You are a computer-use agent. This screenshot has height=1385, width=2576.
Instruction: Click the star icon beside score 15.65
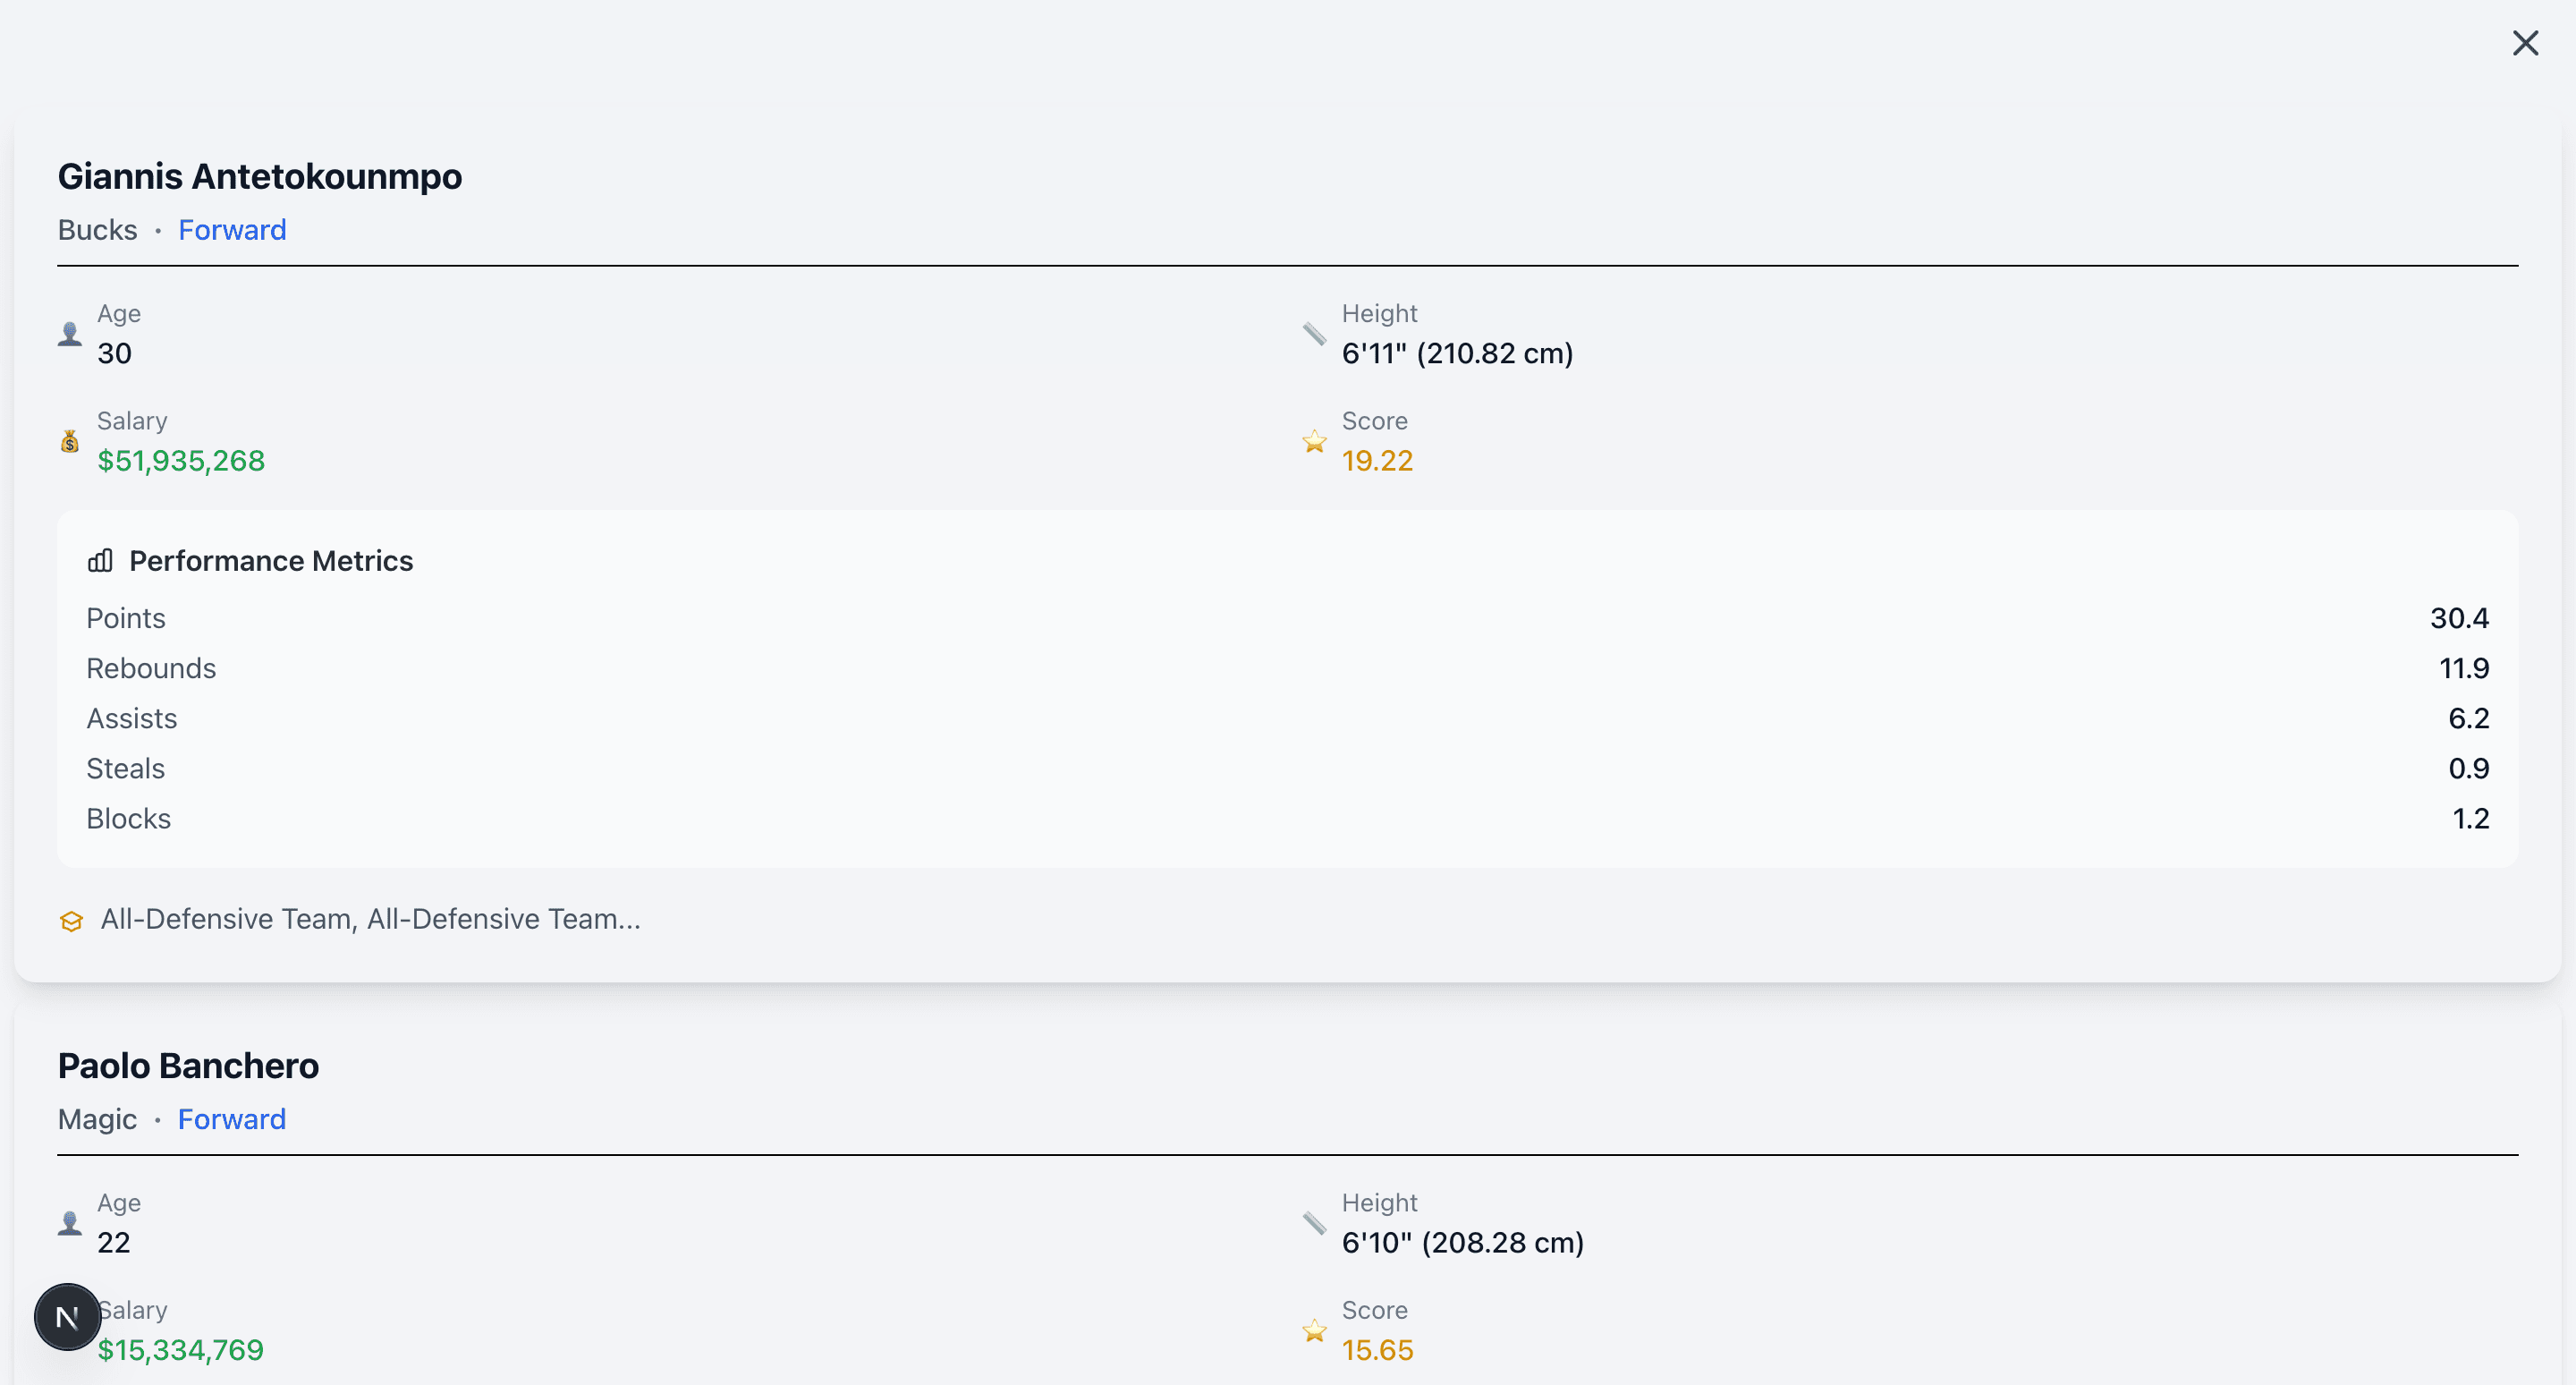[1314, 1331]
